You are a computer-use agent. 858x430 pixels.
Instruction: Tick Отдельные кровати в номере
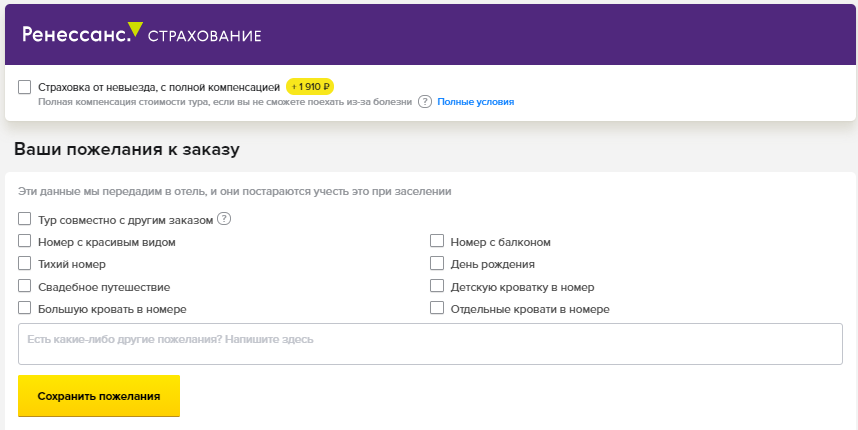tap(437, 307)
